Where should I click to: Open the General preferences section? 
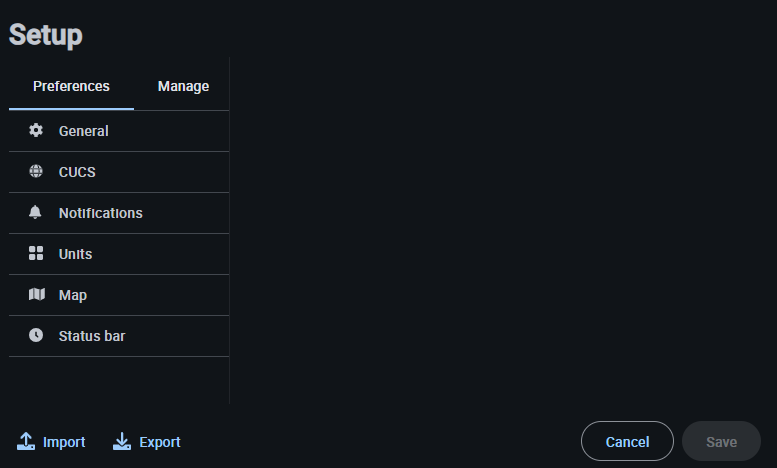pyautogui.click(x=84, y=131)
